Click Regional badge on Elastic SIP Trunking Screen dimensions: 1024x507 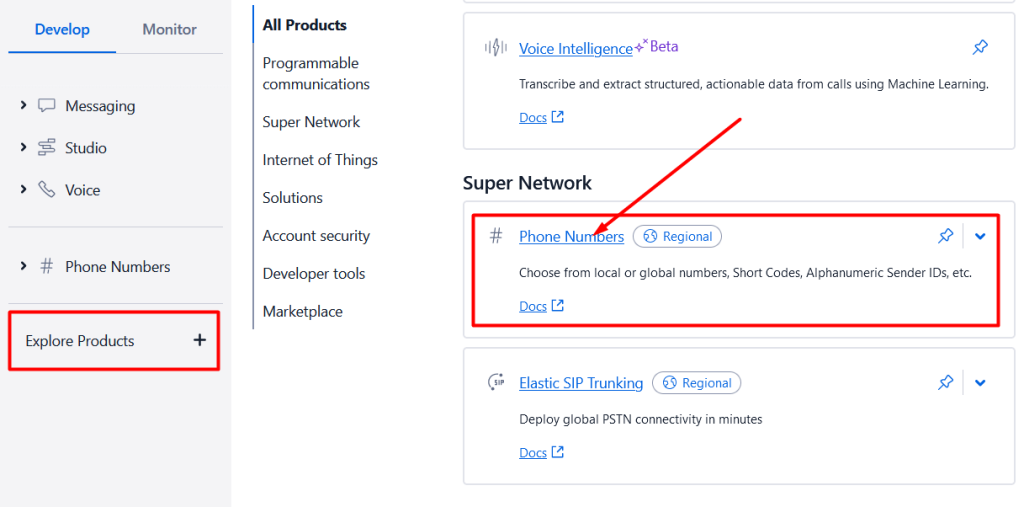[697, 383]
